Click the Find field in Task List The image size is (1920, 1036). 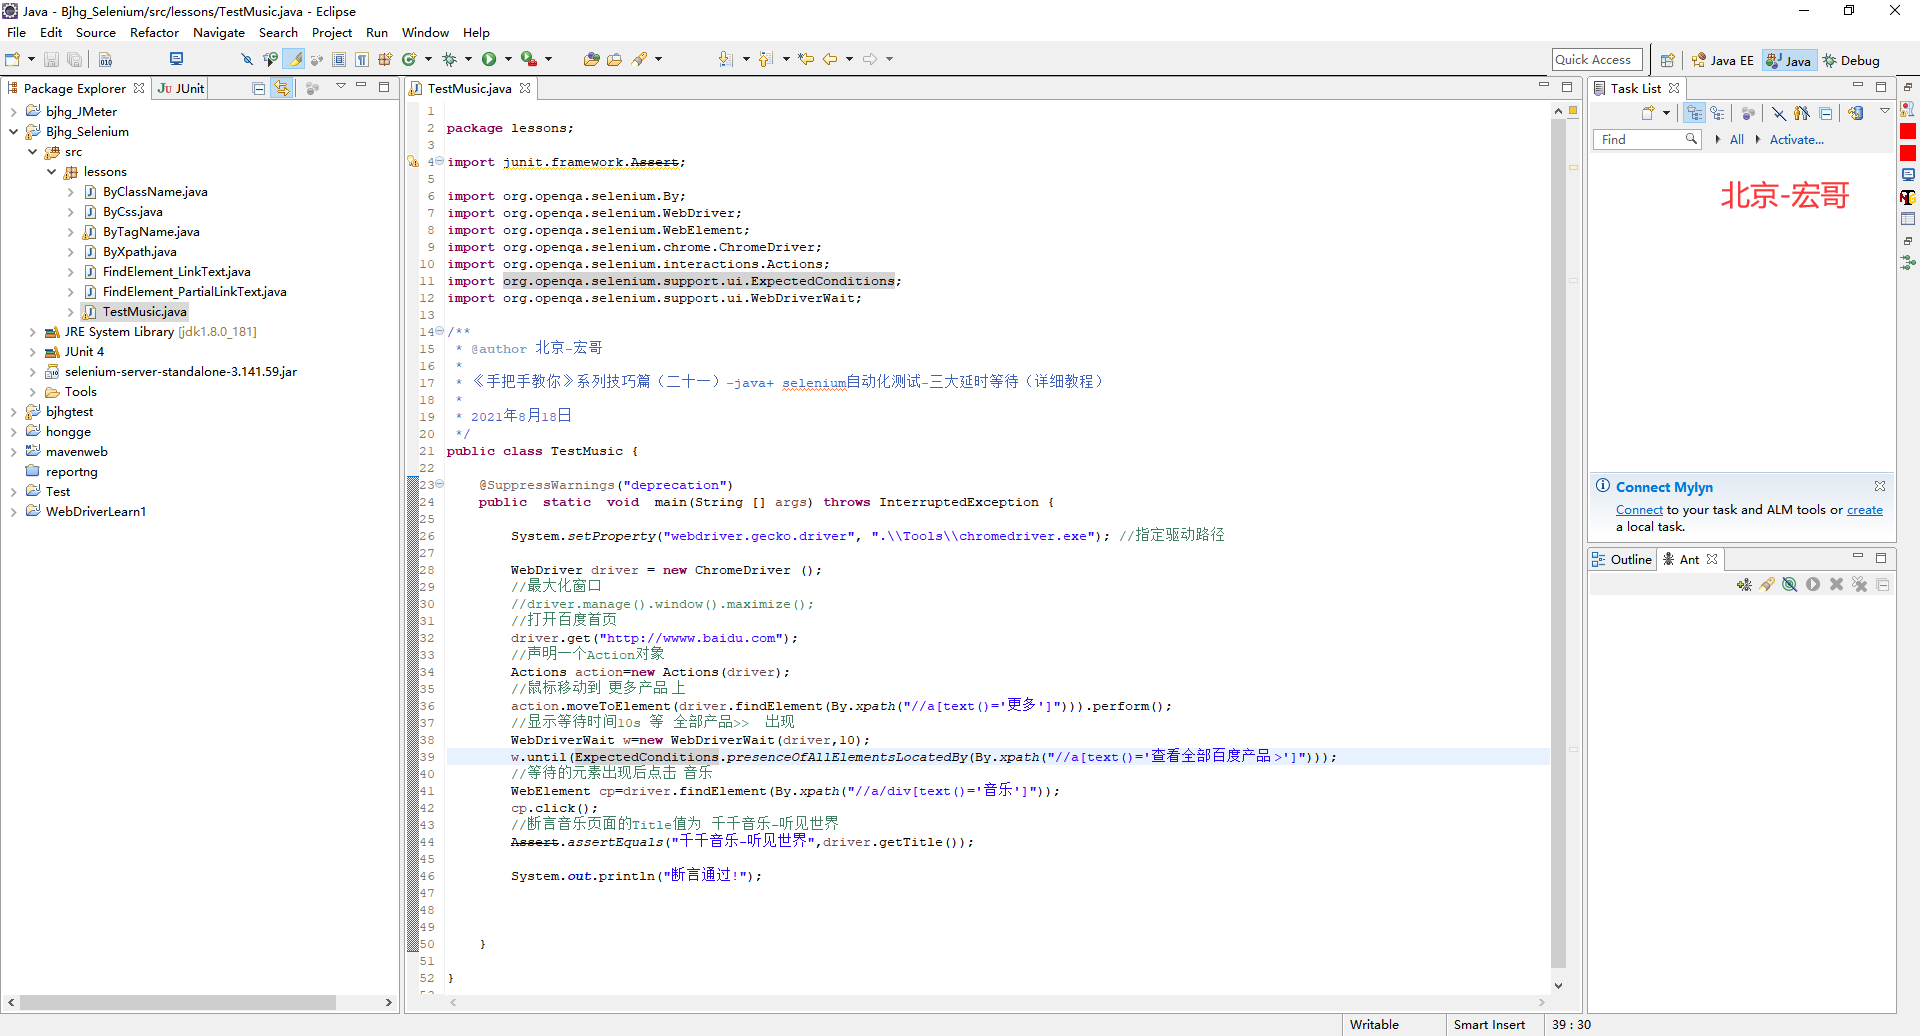[x=1645, y=140]
